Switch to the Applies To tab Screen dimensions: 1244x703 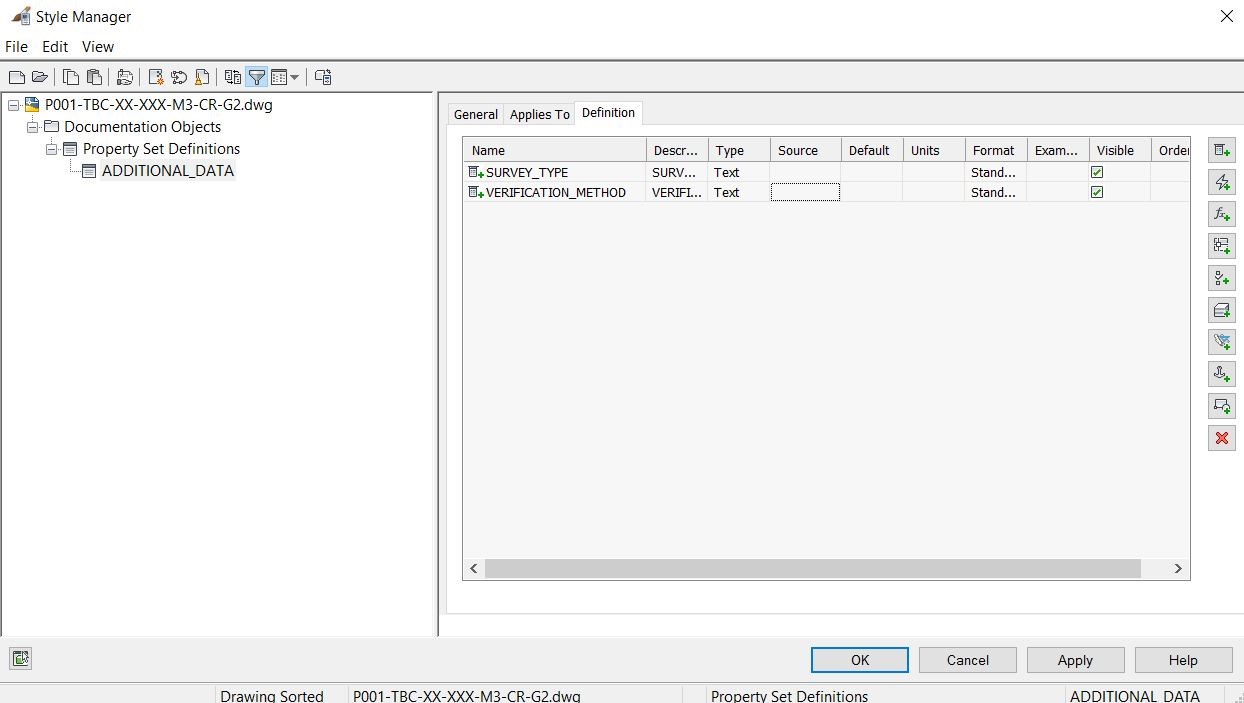click(x=540, y=114)
